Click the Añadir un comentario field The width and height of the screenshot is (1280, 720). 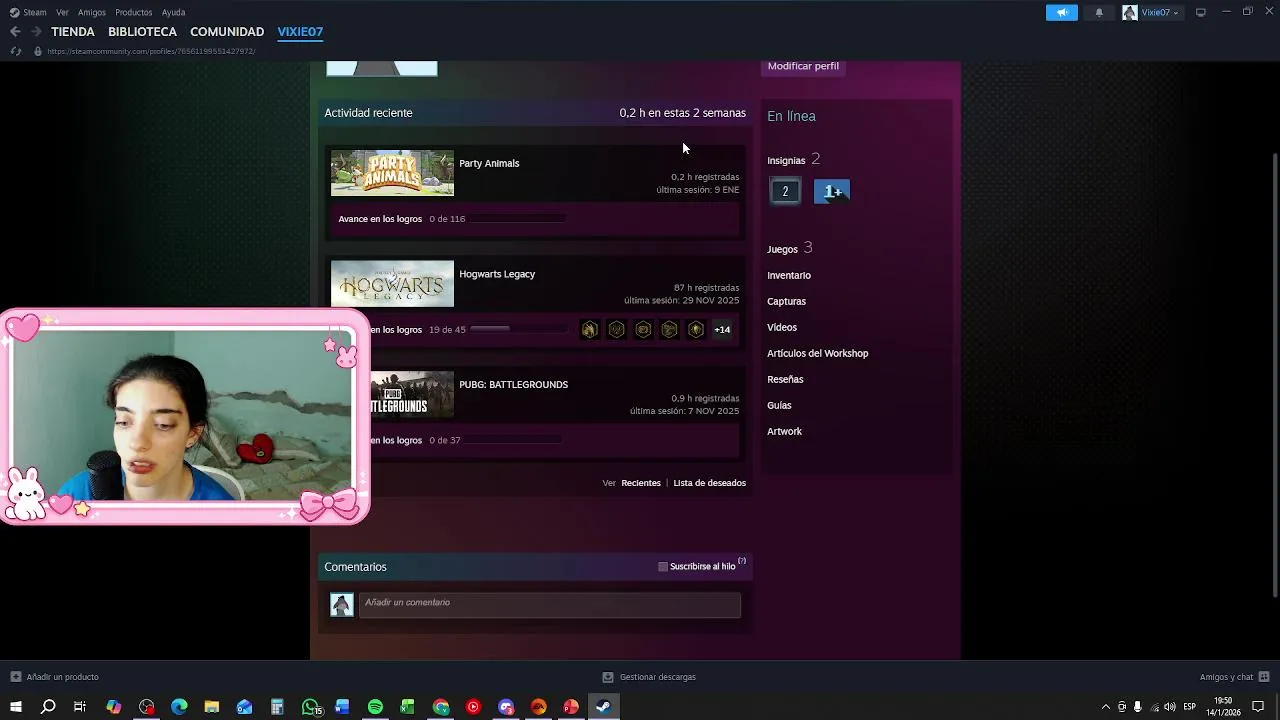pyautogui.click(x=550, y=603)
